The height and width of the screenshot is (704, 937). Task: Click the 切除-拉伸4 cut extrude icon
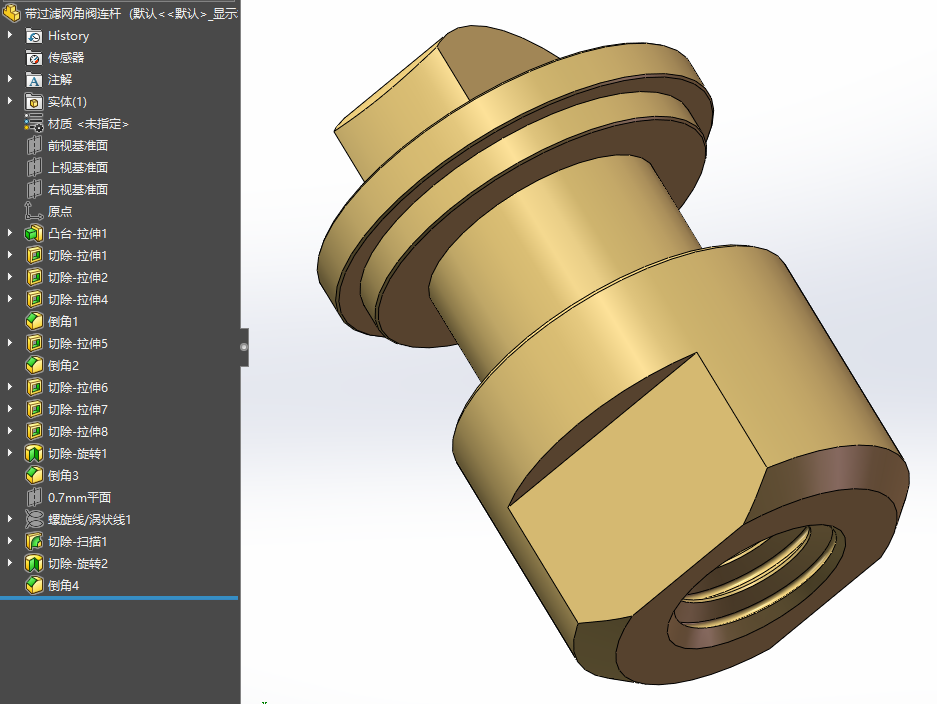[34, 299]
